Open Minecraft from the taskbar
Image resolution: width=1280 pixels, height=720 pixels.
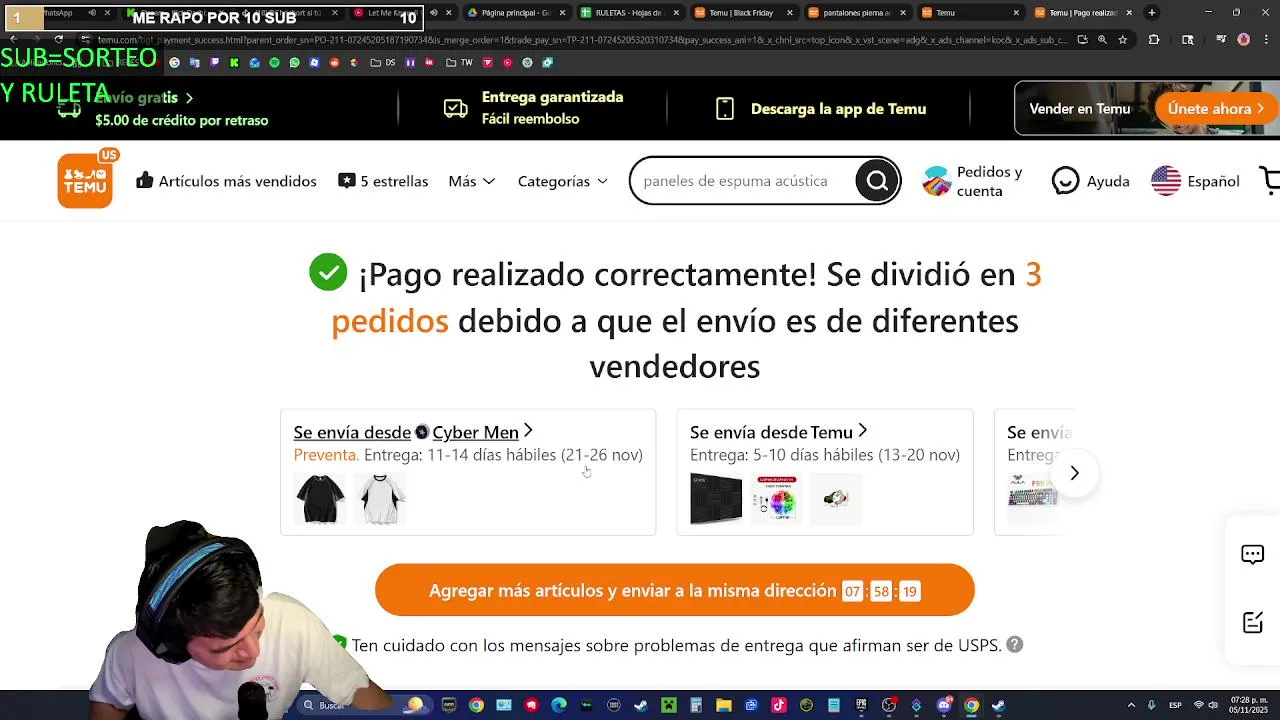point(668,706)
